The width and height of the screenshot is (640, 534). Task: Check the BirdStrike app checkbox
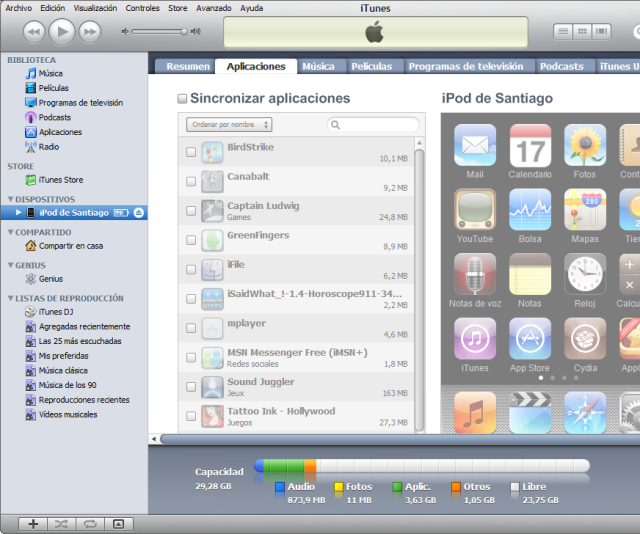point(191,152)
